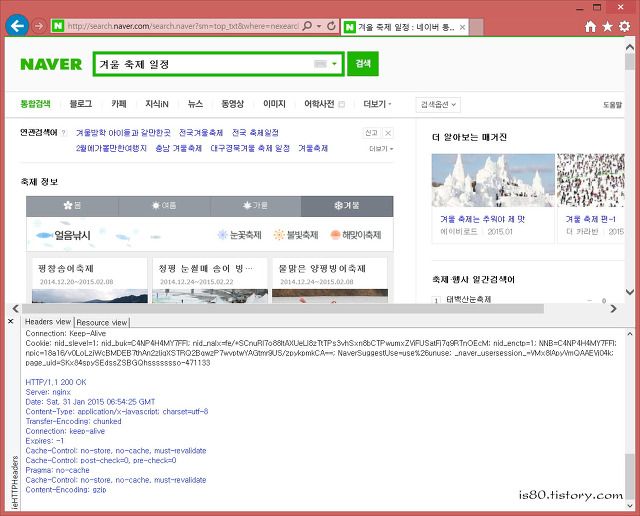Expand related searches 더보기

pyautogui.click(x=381, y=149)
